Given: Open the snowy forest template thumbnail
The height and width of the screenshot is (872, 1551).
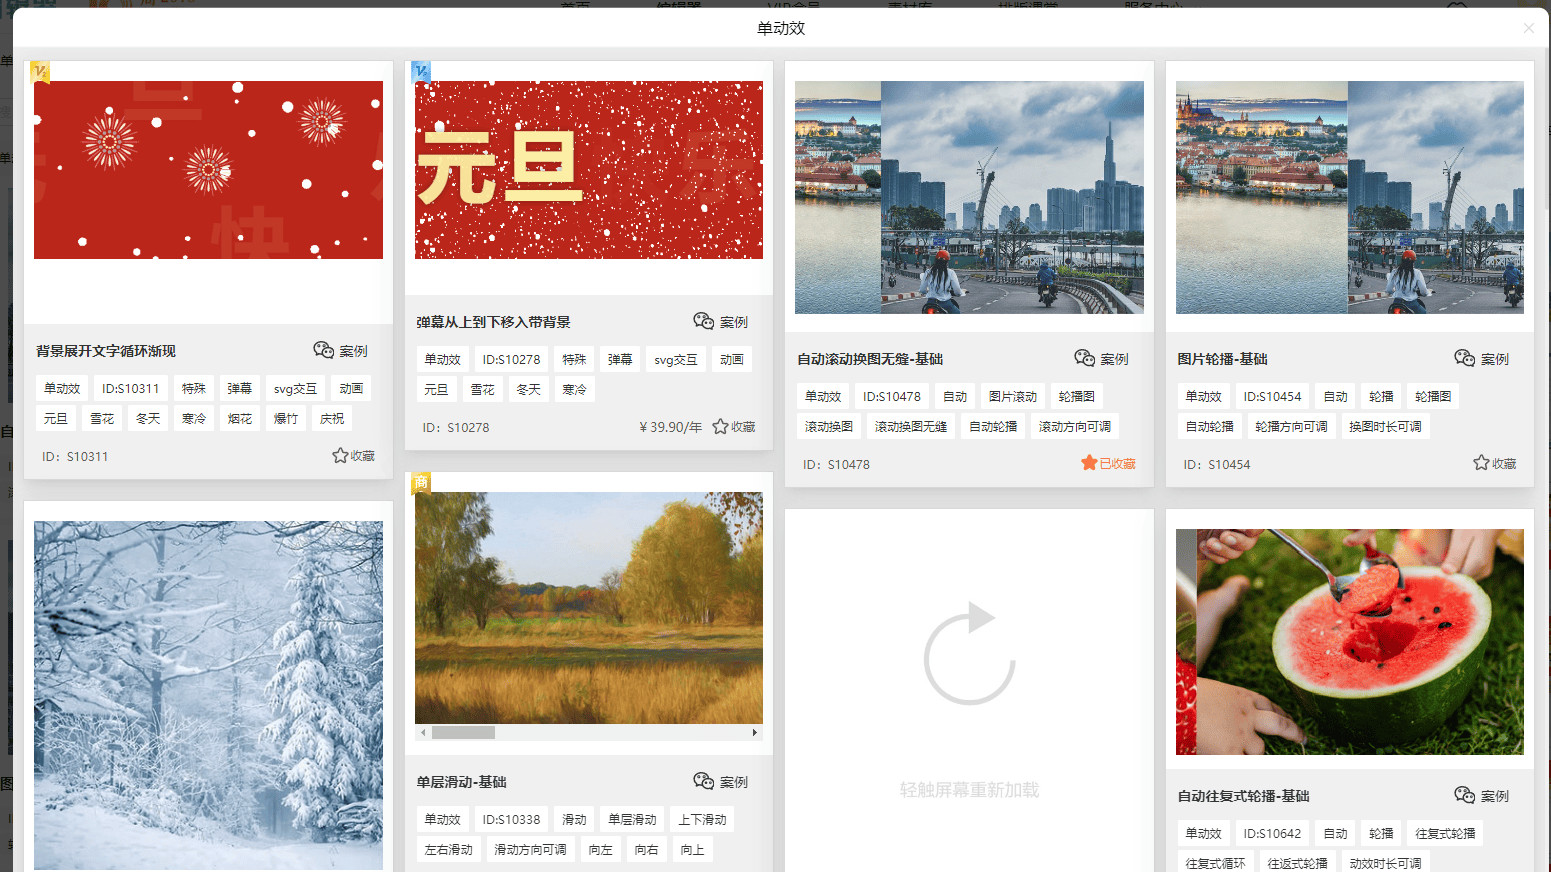Looking at the screenshot, I should pos(207,690).
